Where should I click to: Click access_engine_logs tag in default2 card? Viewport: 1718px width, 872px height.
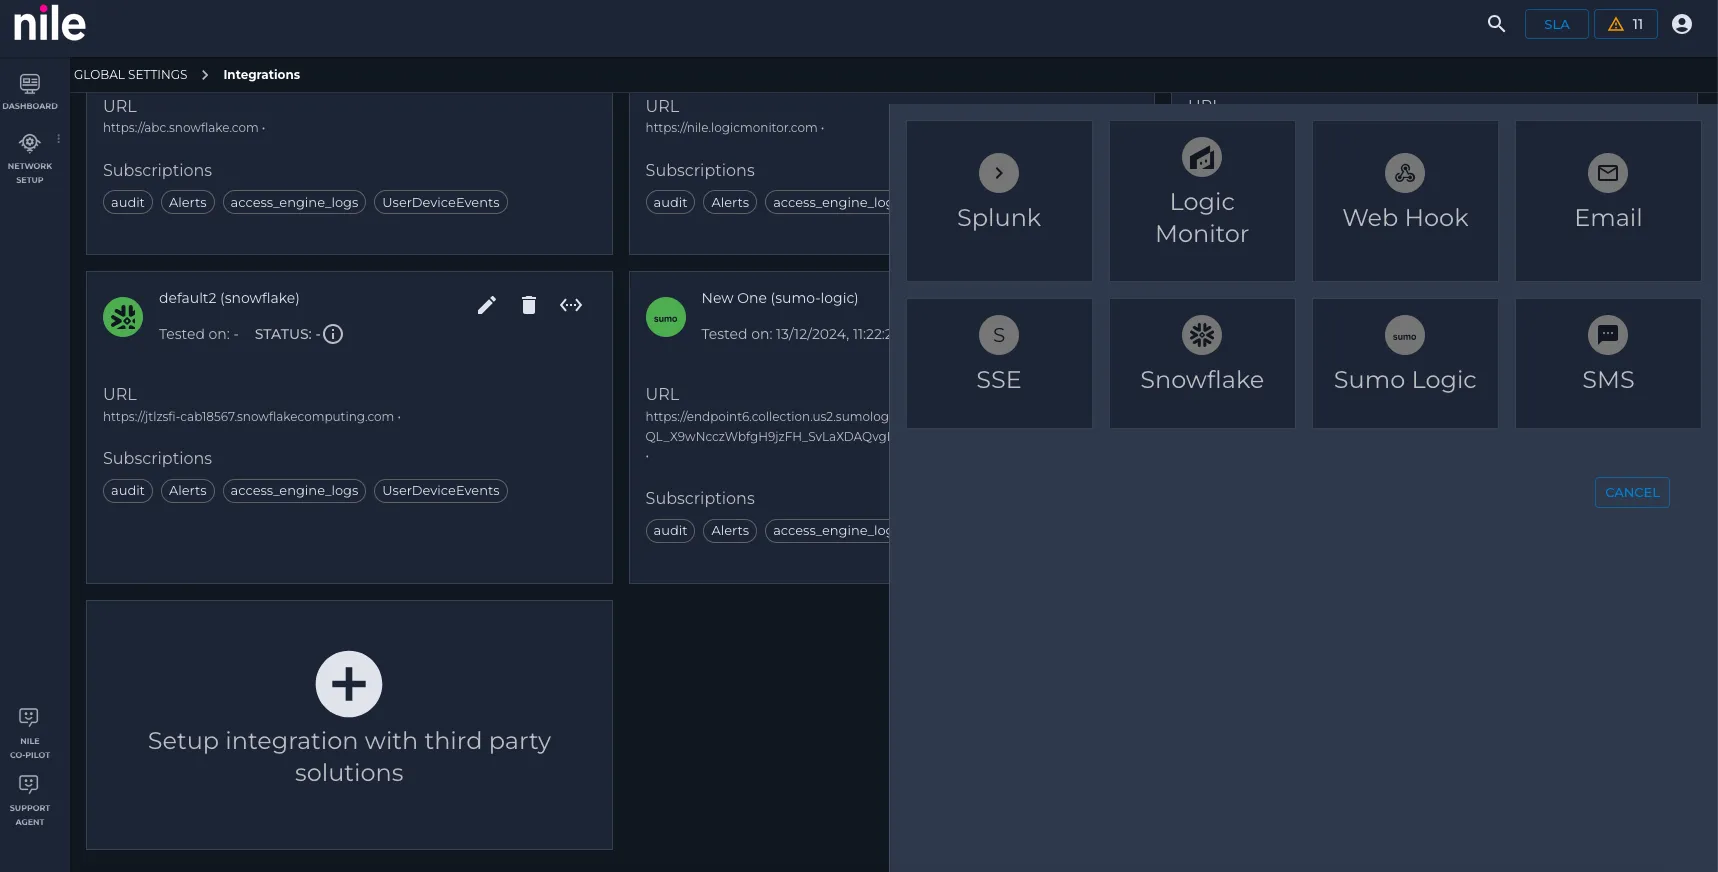coord(294,491)
